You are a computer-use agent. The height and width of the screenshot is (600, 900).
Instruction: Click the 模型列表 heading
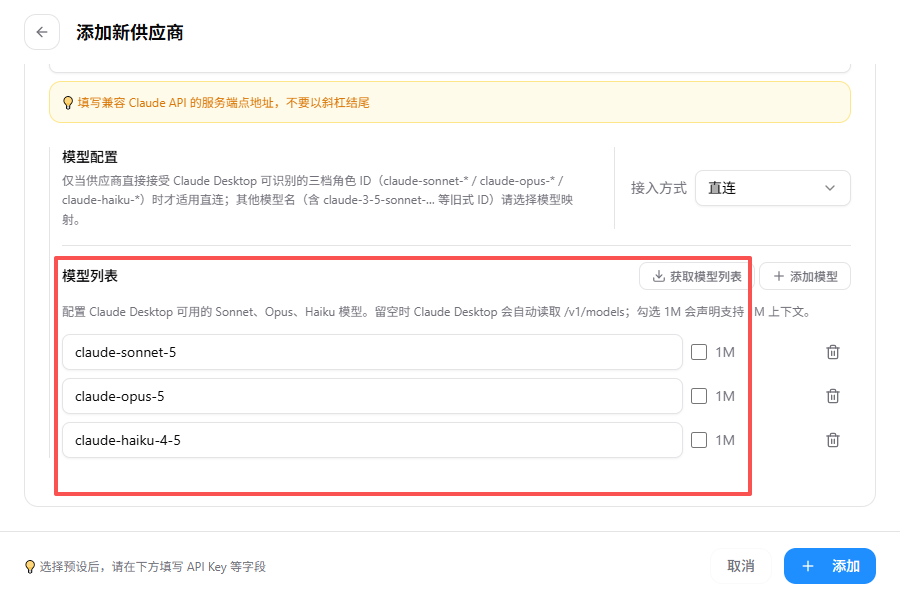point(90,276)
